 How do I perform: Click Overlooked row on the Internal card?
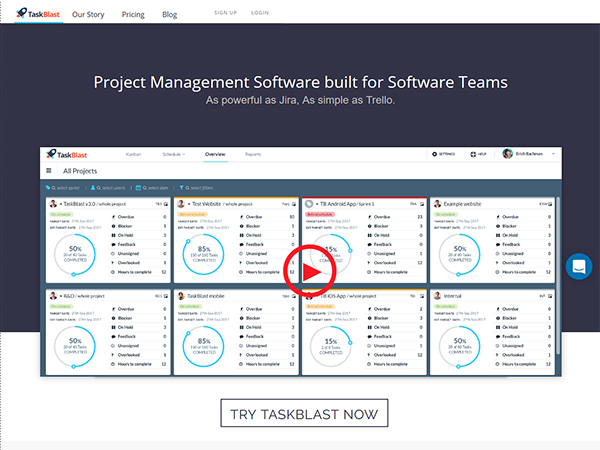(523, 355)
